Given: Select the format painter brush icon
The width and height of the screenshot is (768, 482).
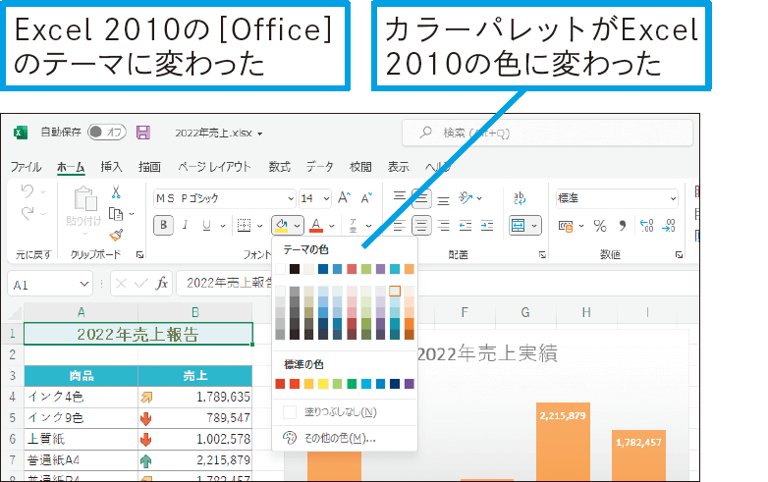Looking at the screenshot, I should coord(116,235).
